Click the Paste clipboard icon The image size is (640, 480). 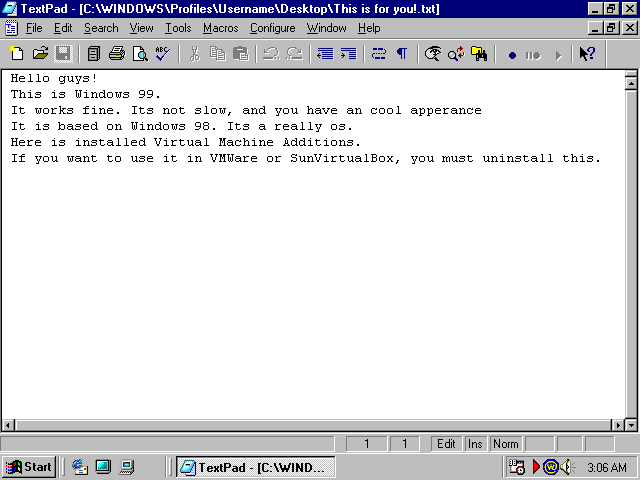pos(241,53)
